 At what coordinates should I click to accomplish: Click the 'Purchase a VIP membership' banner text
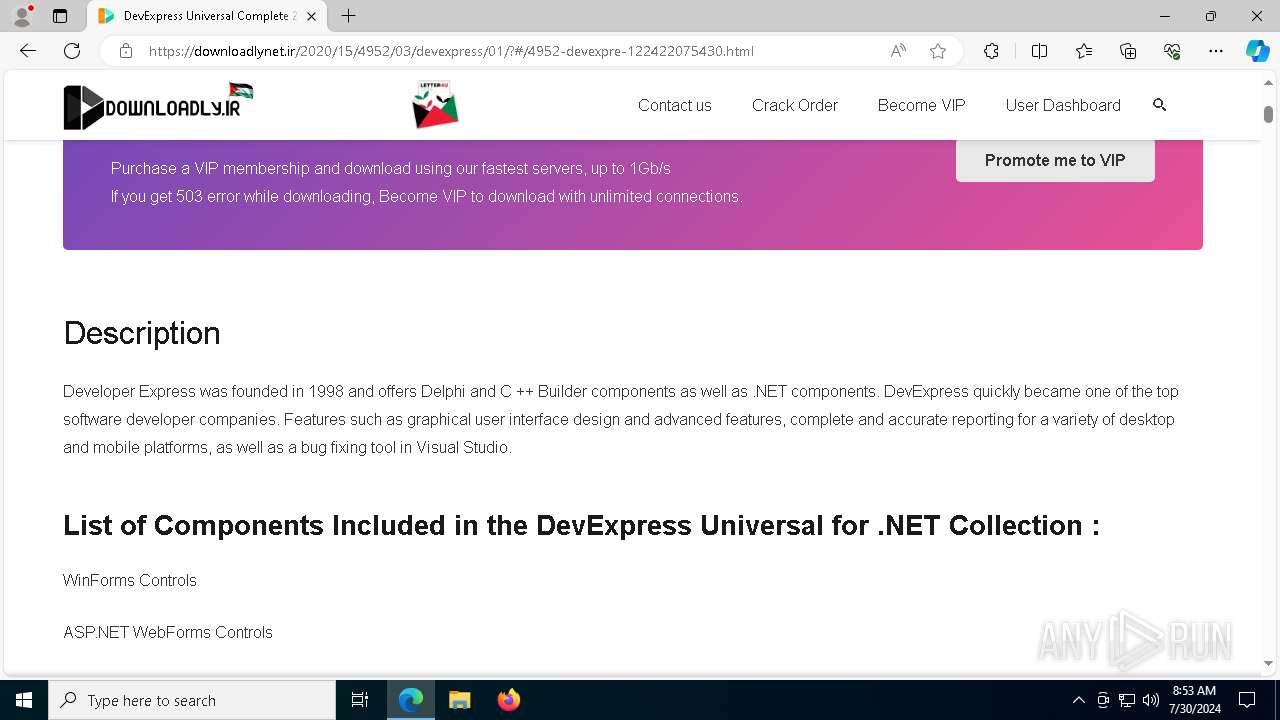click(391, 168)
